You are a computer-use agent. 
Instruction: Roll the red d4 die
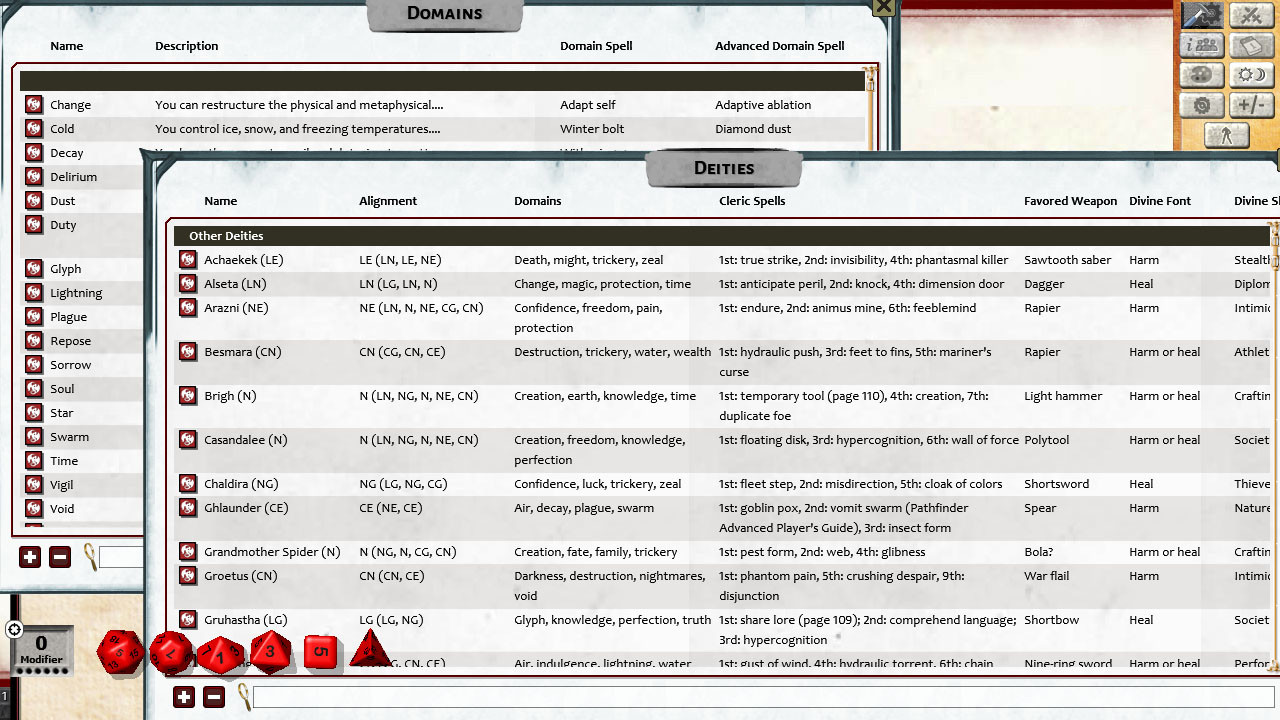(x=370, y=650)
